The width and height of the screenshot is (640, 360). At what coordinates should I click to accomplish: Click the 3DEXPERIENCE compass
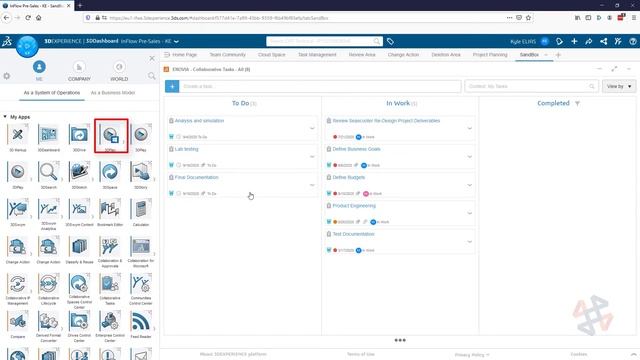[x=27, y=46]
